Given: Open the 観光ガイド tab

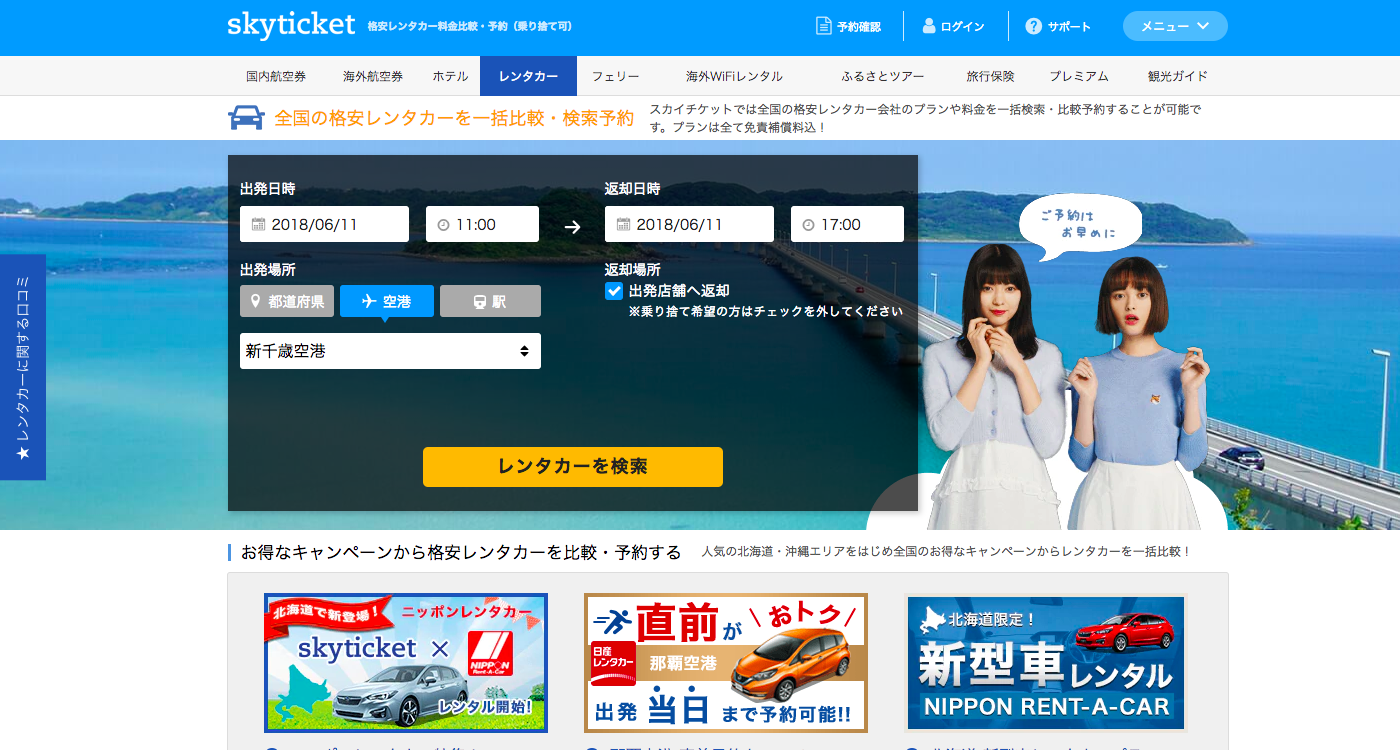Looking at the screenshot, I should (x=1178, y=76).
